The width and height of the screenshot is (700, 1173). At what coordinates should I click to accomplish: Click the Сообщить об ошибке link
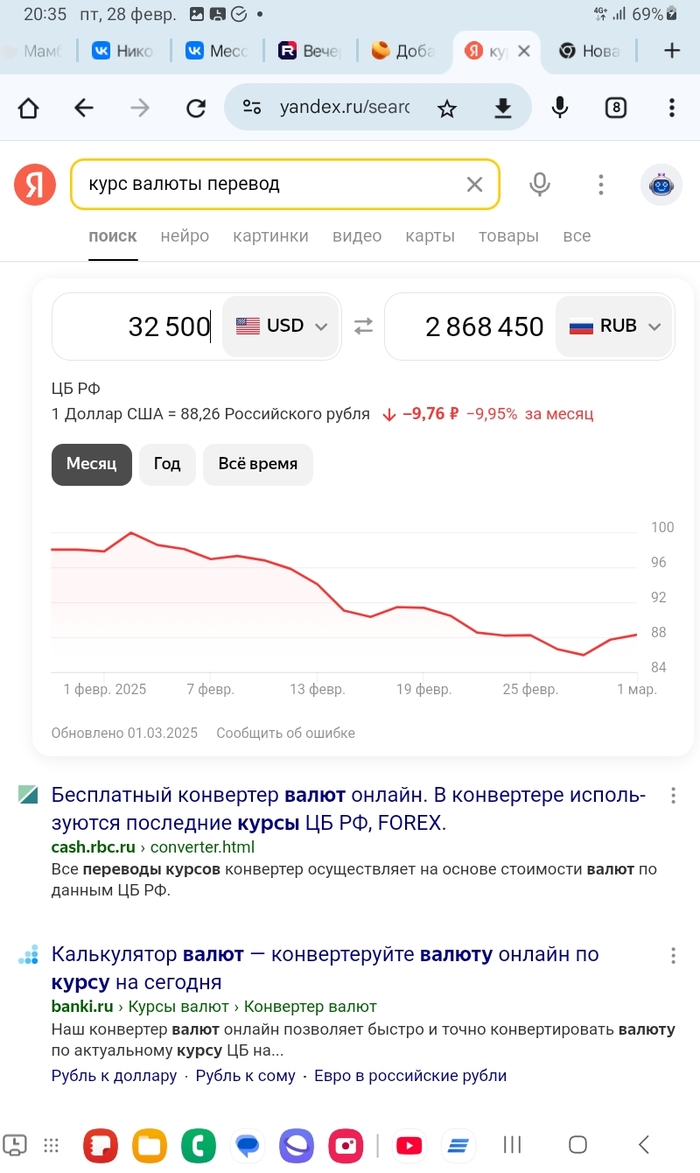click(285, 733)
